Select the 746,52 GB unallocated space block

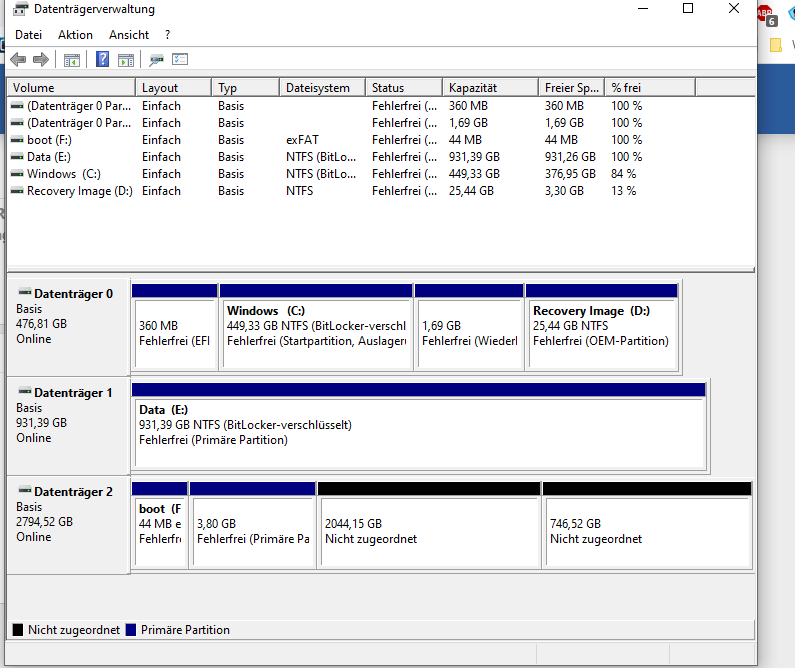[x=647, y=525]
